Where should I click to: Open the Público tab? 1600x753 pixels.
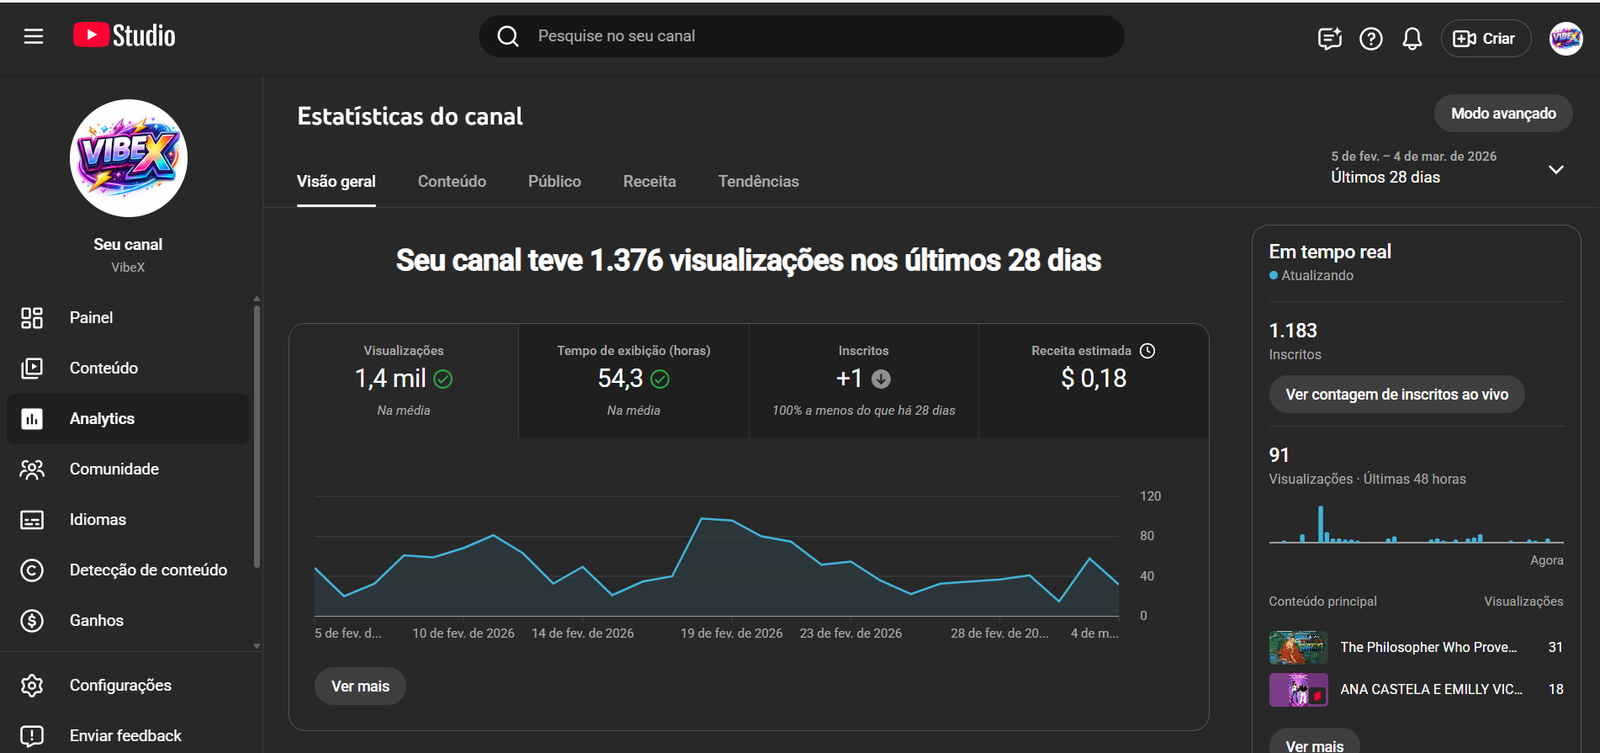tap(554, 182)
